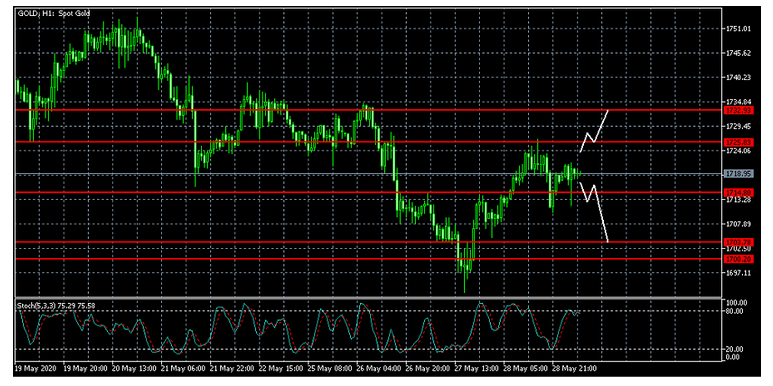Click the '21 May 06:00' time label
773x386 pixels.
pos(182,369)
